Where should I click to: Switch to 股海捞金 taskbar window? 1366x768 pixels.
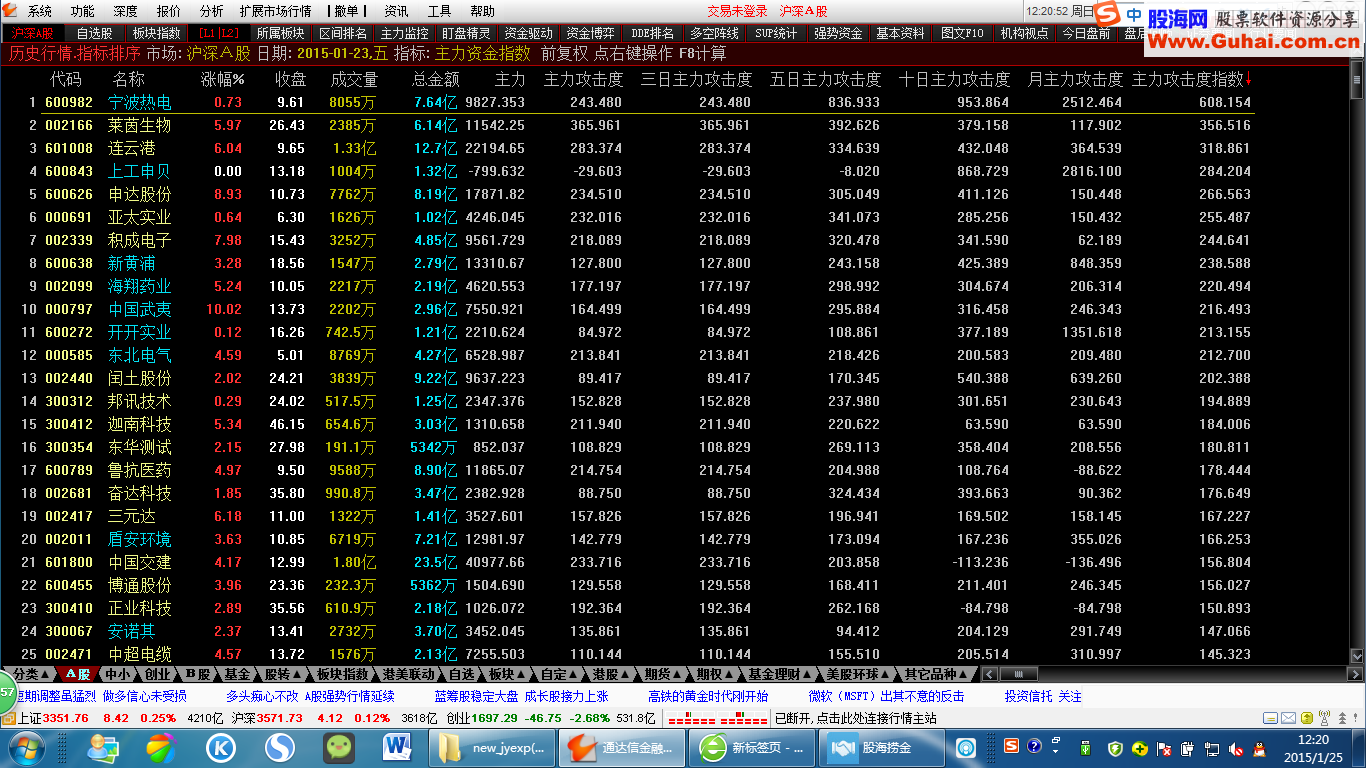pyautogui.click(x=882, y=747)
